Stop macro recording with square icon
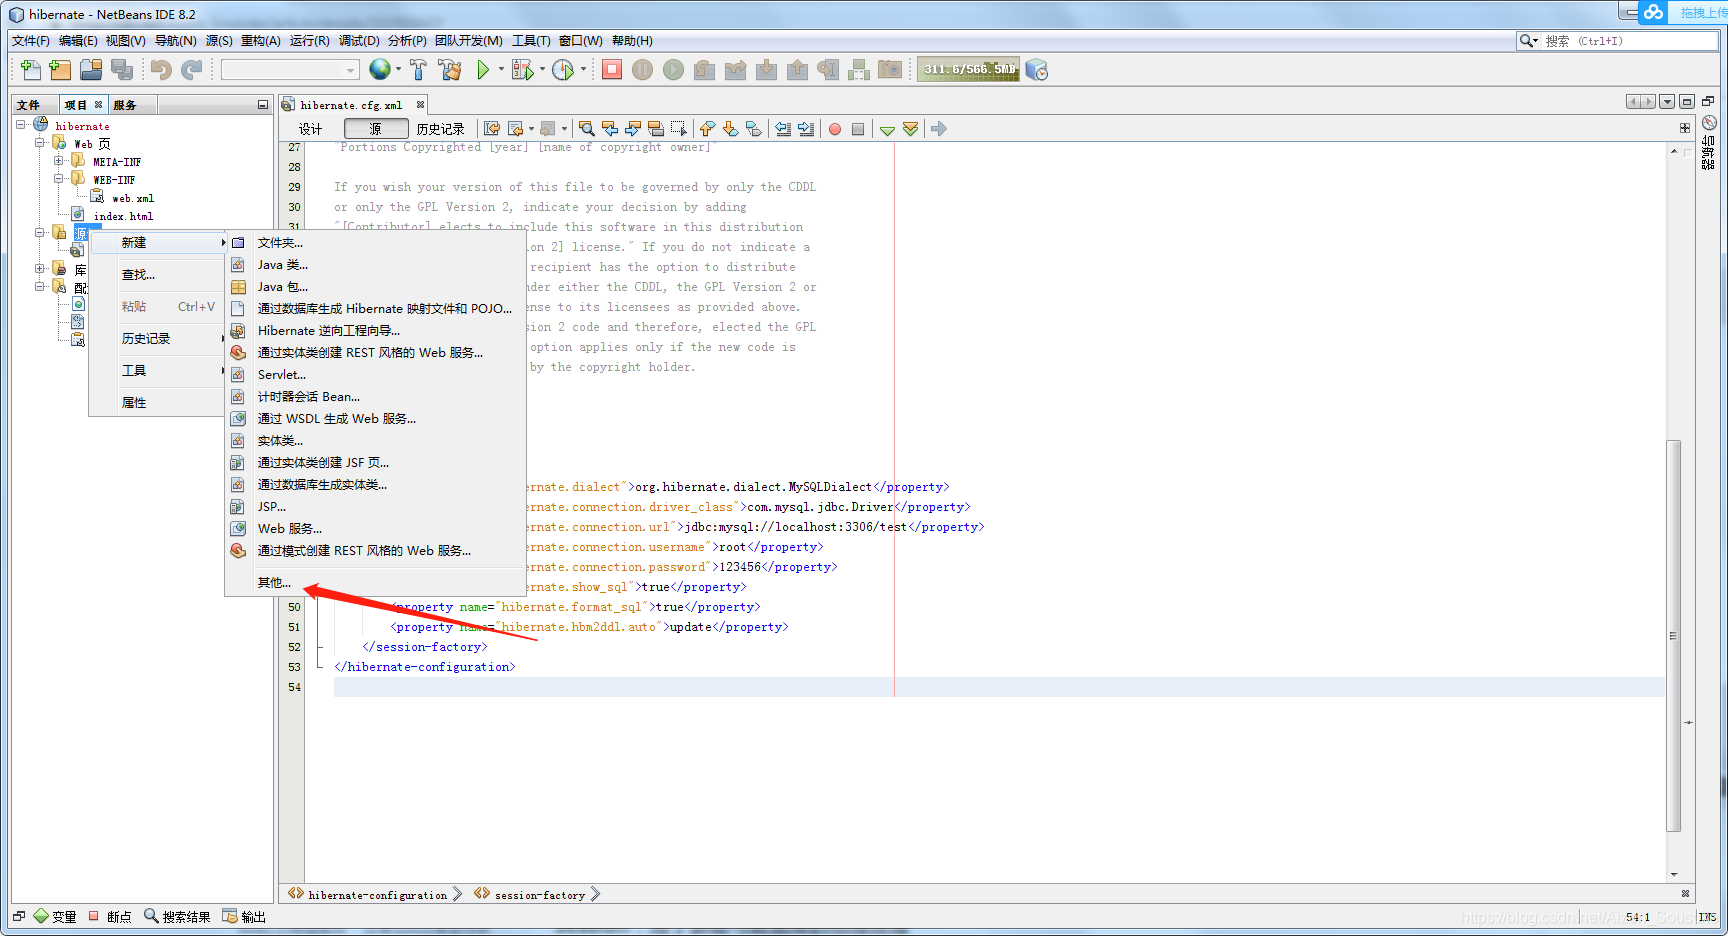 (858, 129)
